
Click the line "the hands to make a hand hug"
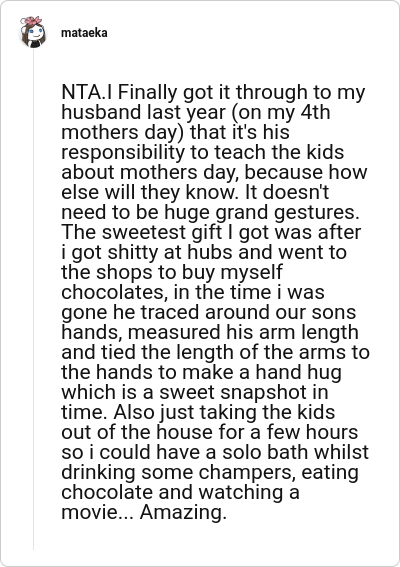coord(201,372)
